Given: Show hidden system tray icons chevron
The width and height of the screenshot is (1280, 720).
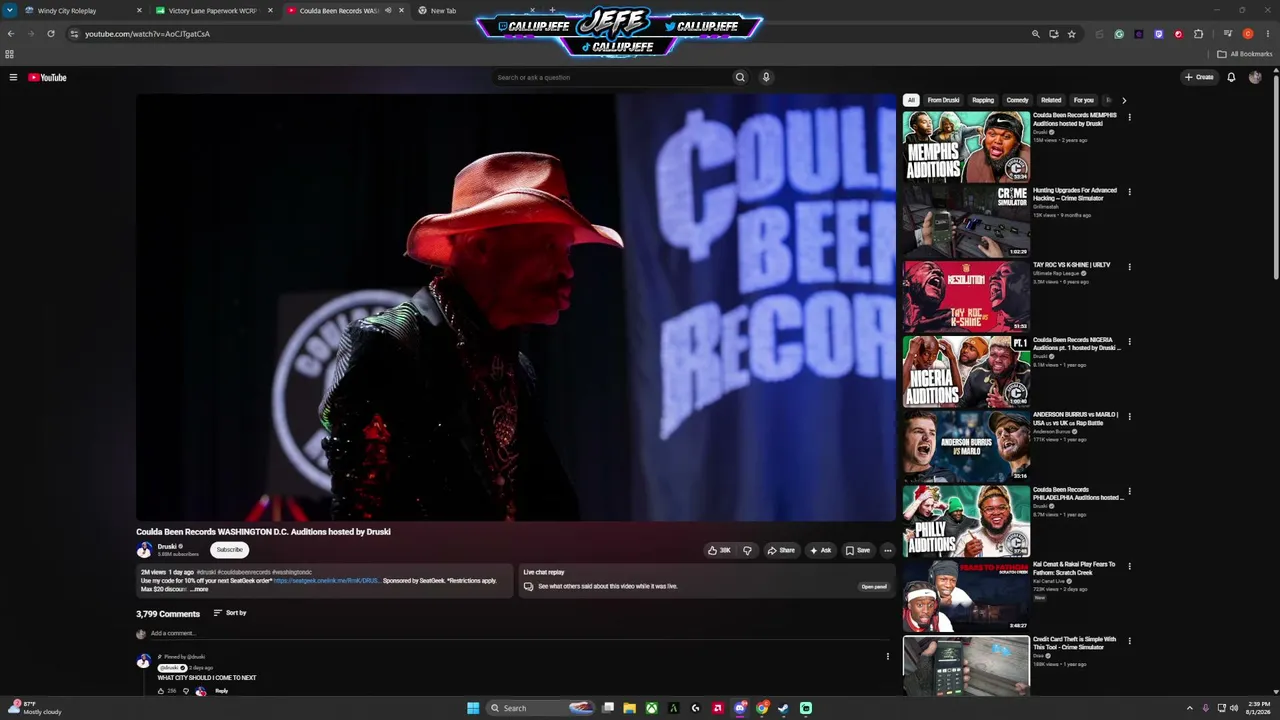Looking at the screenshot, I should [1189, 708].
